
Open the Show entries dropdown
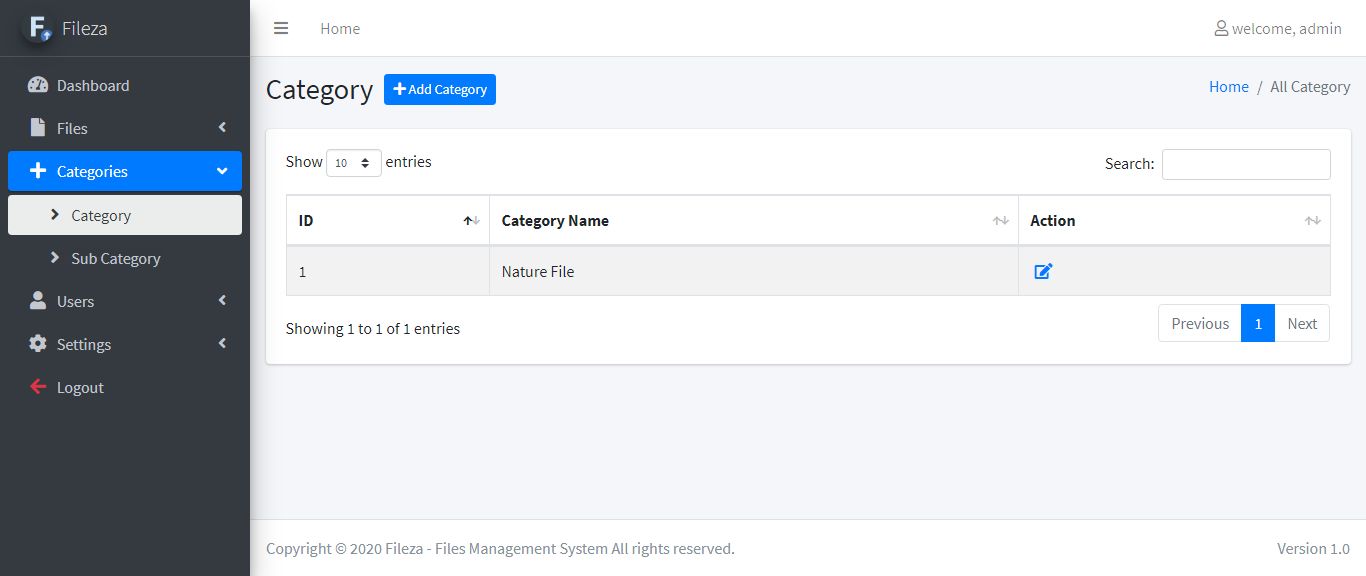tap(354, 162)
